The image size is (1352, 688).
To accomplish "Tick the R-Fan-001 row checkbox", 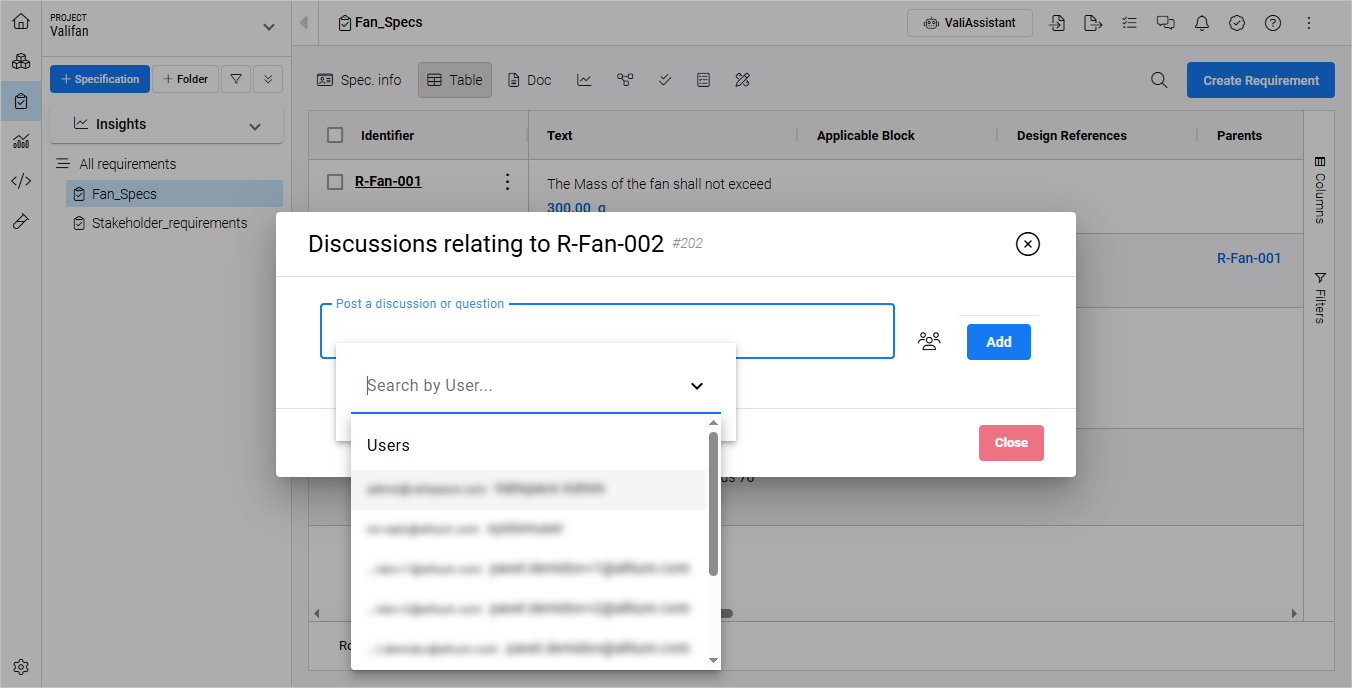I will [x=336, y=182].
